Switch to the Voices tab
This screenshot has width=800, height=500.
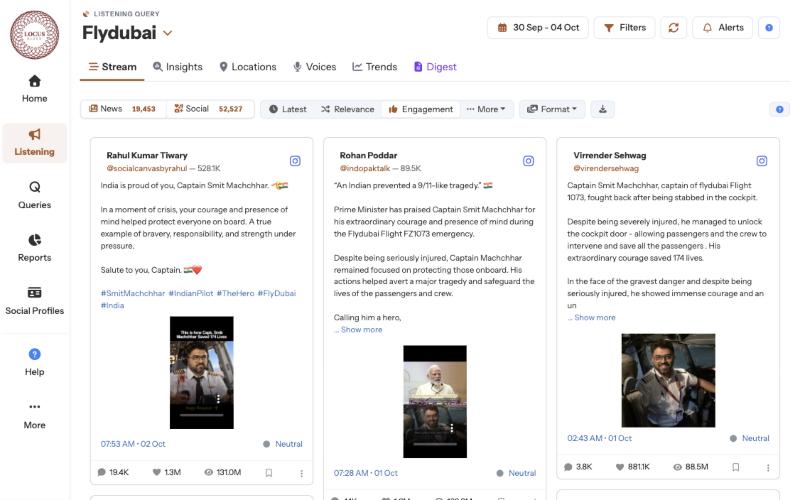(314, 67)
